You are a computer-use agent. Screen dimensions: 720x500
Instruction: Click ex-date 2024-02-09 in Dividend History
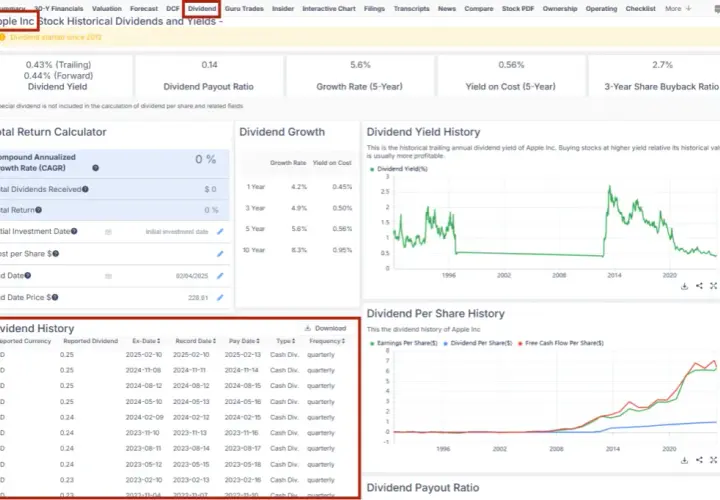(x=144, y=417)
